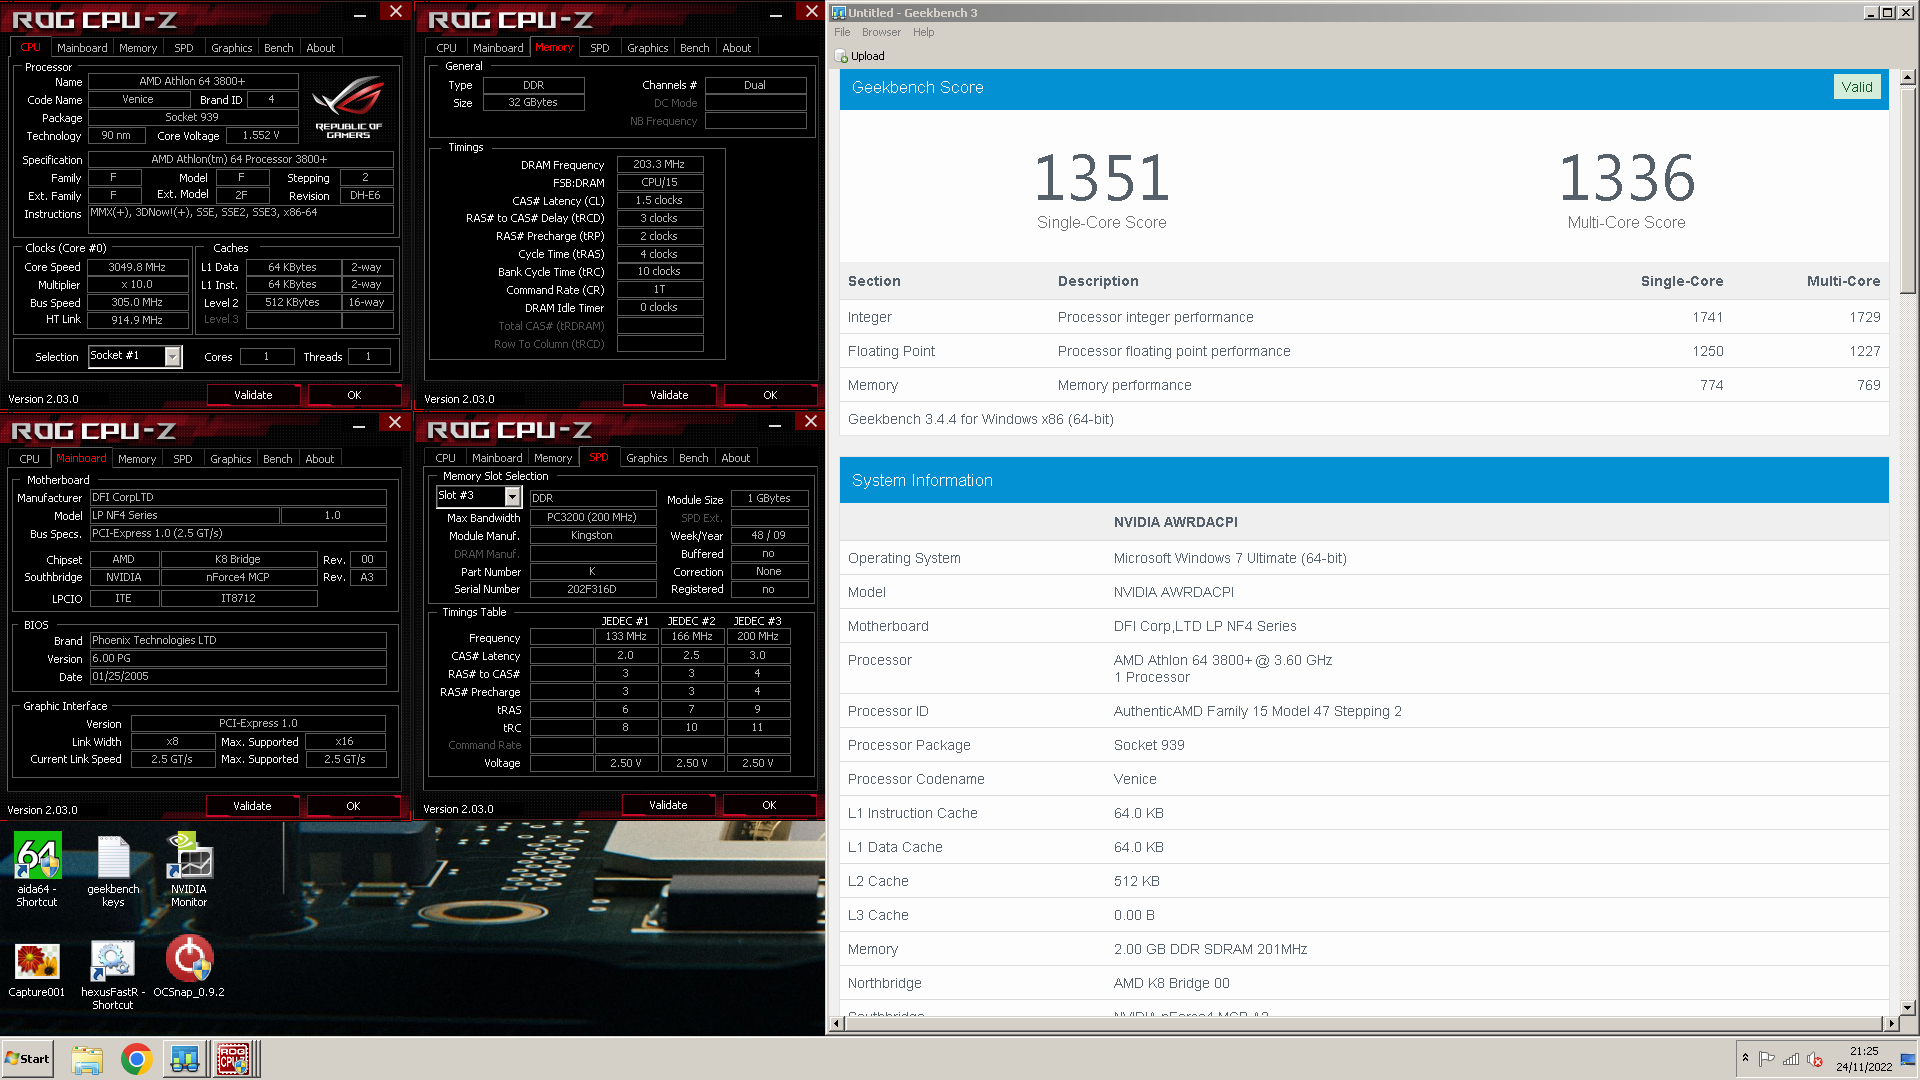Switch to Mainboard tab in CPU window
This screenshot has width=1920, height=1080.
82,48
